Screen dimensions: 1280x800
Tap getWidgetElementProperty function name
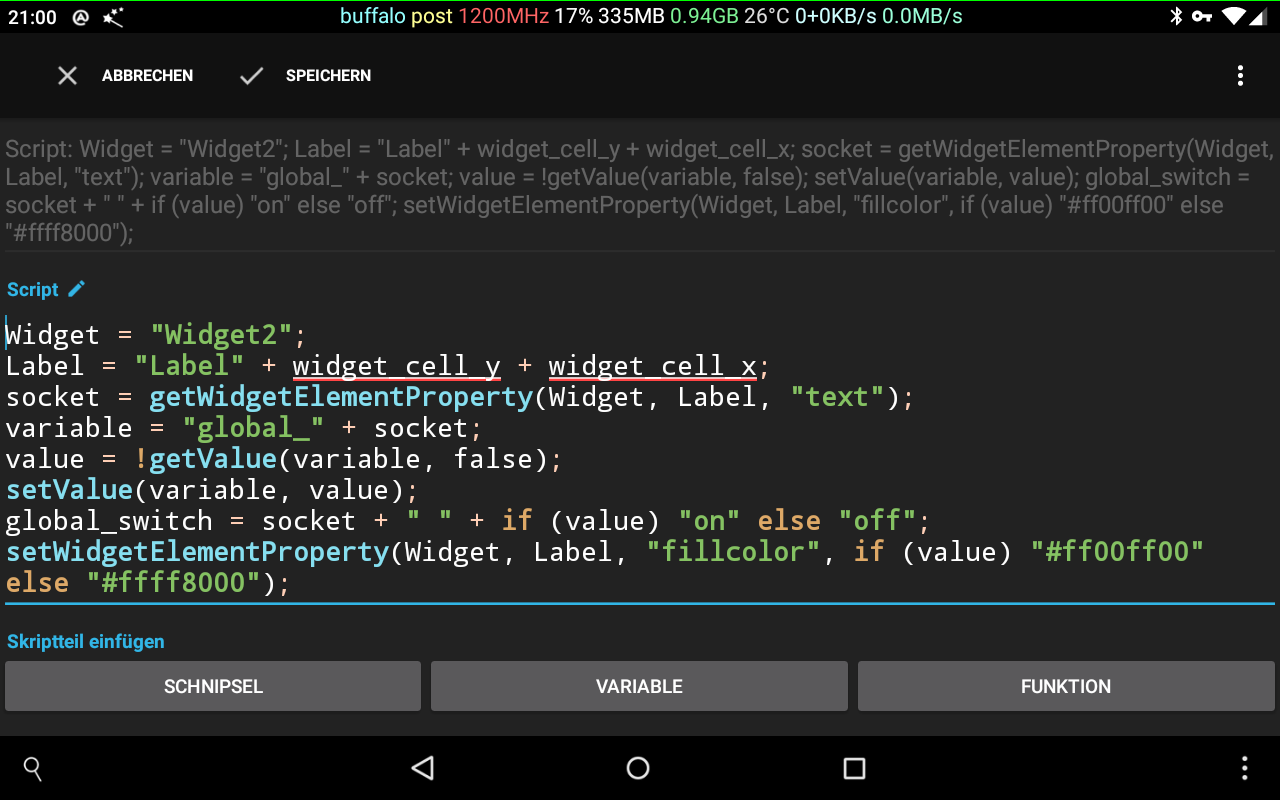[x=341, y=397]
